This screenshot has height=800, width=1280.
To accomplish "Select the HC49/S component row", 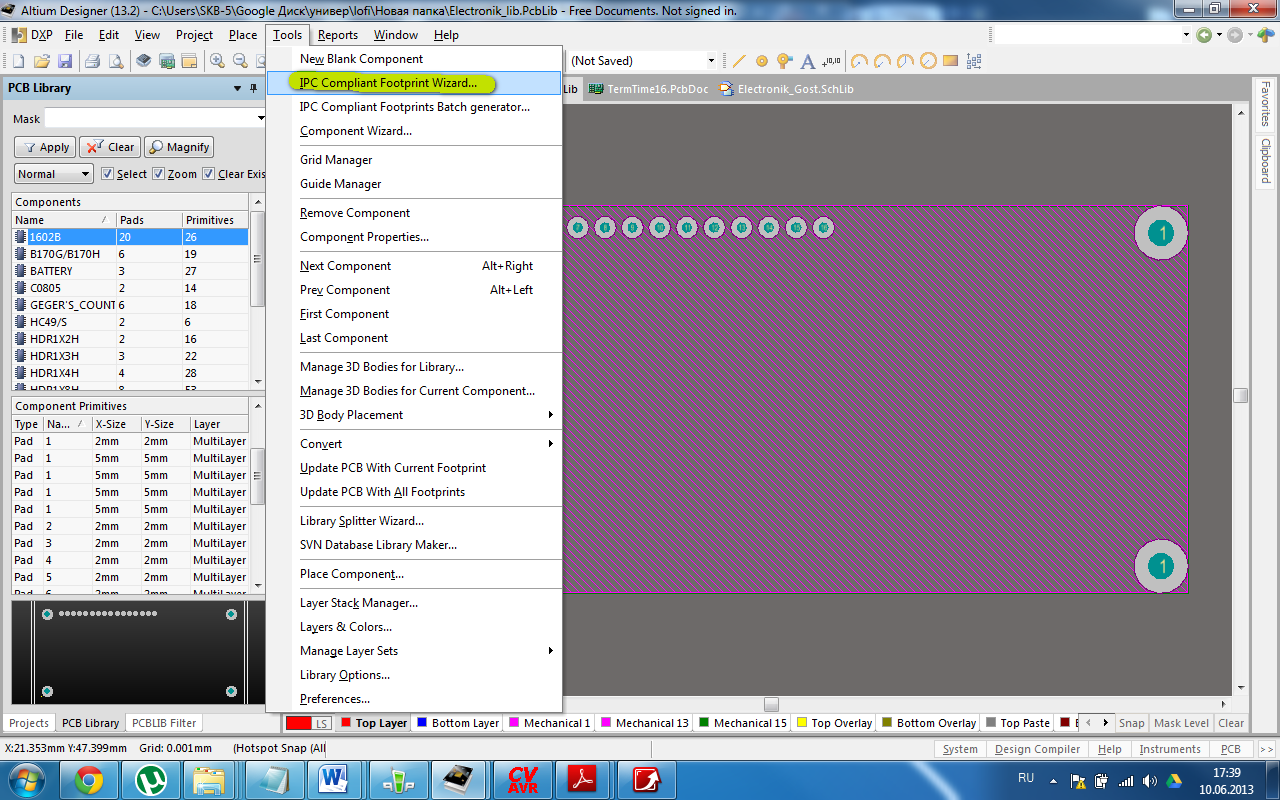I will pos(130,322).
